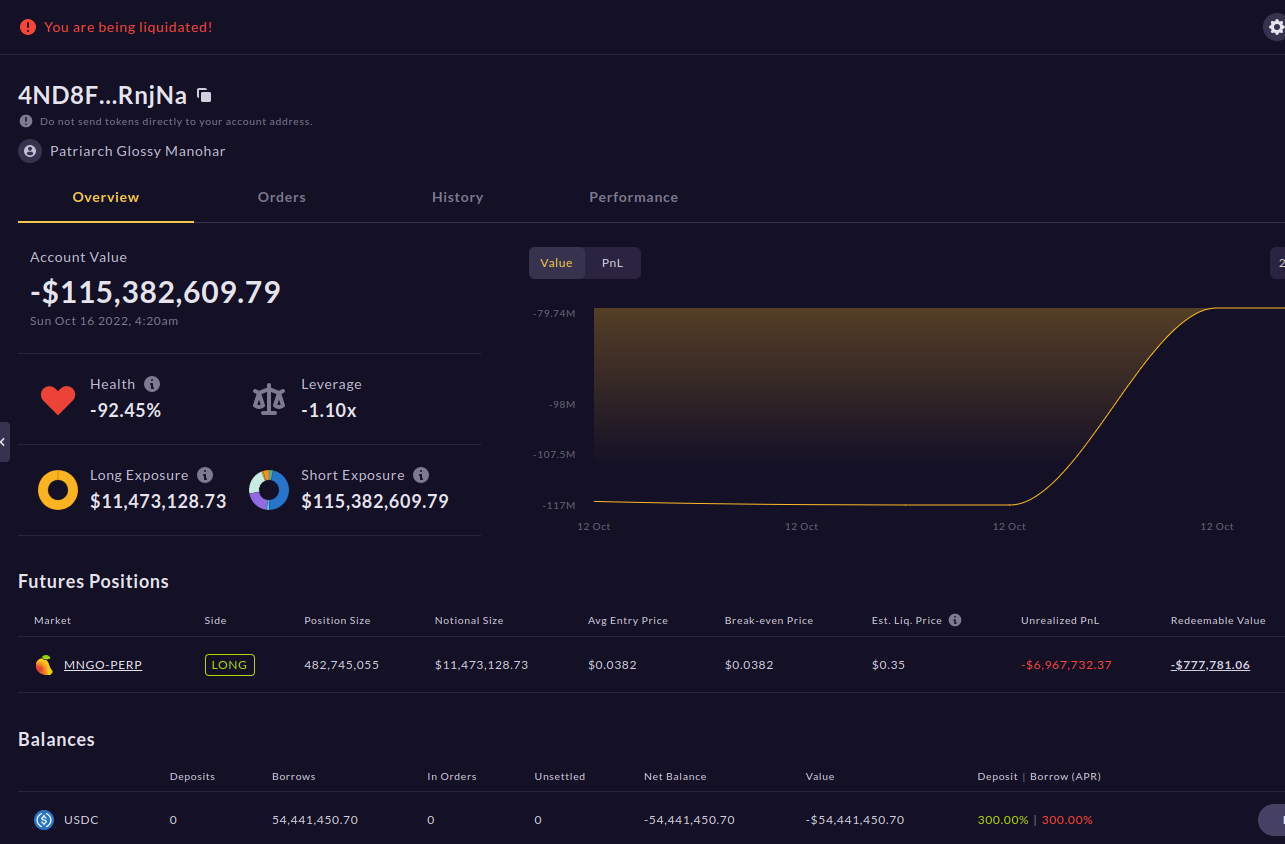Open the History tab
Screen dimensions: 1285x844
coord(458,197)
